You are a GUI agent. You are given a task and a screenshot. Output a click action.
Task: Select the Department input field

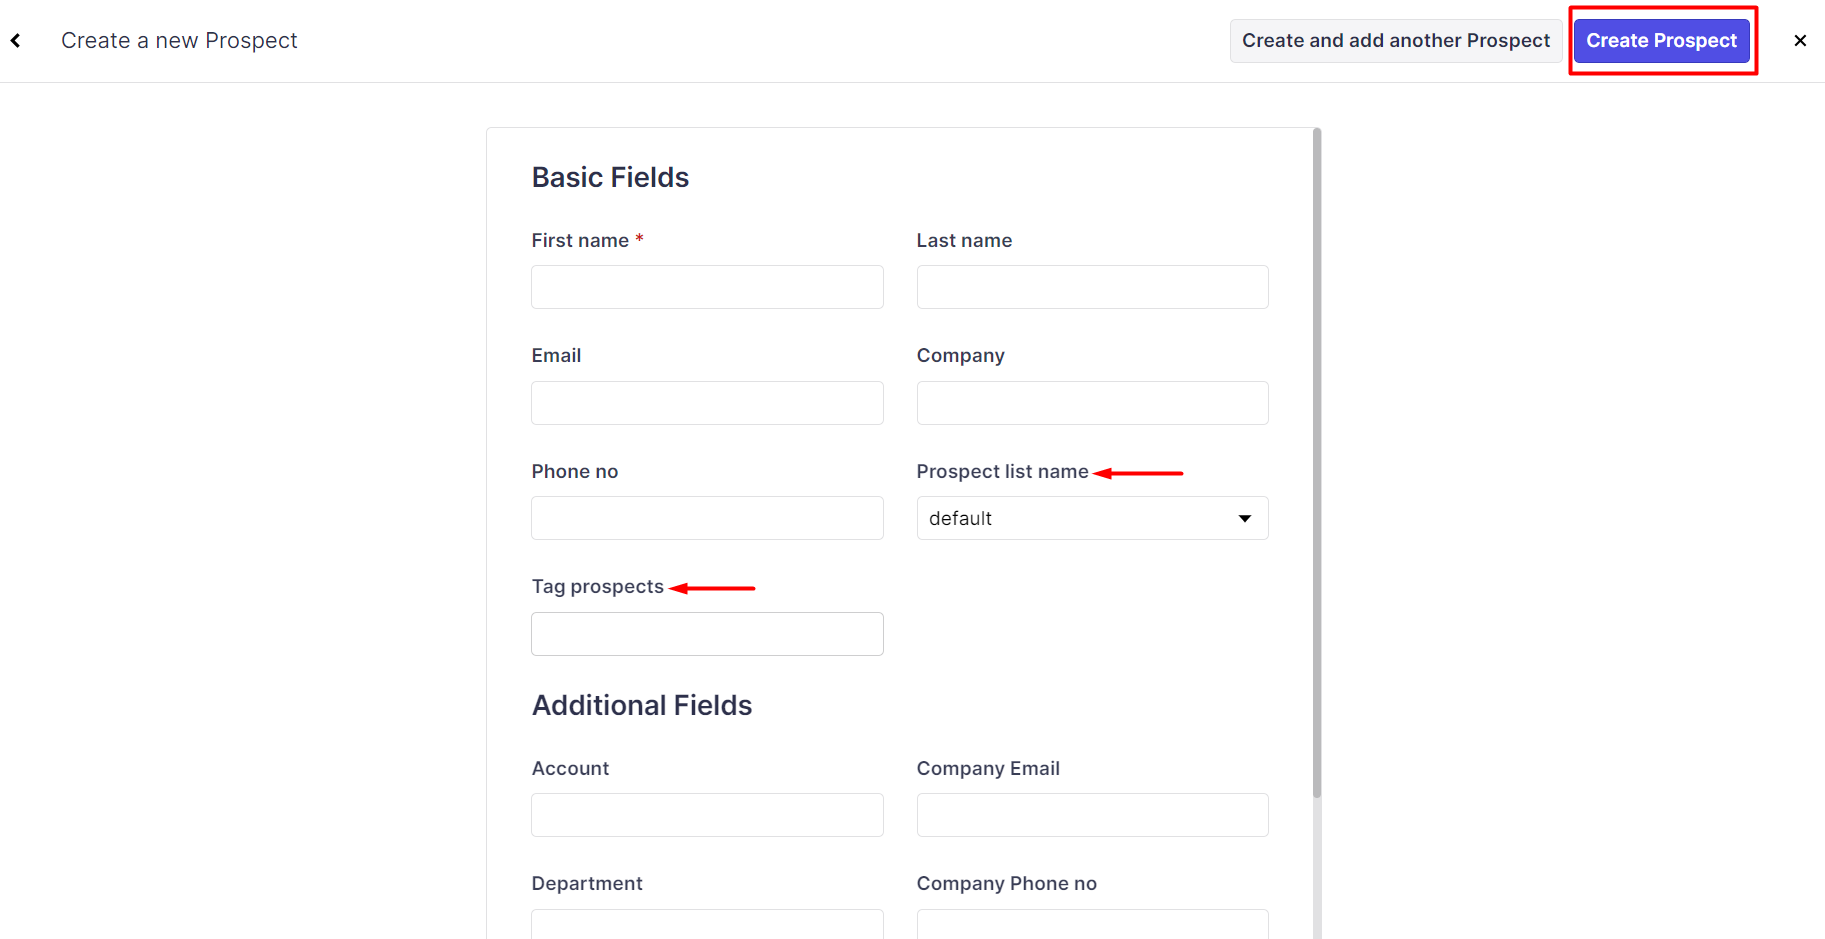tap(707, 924)
